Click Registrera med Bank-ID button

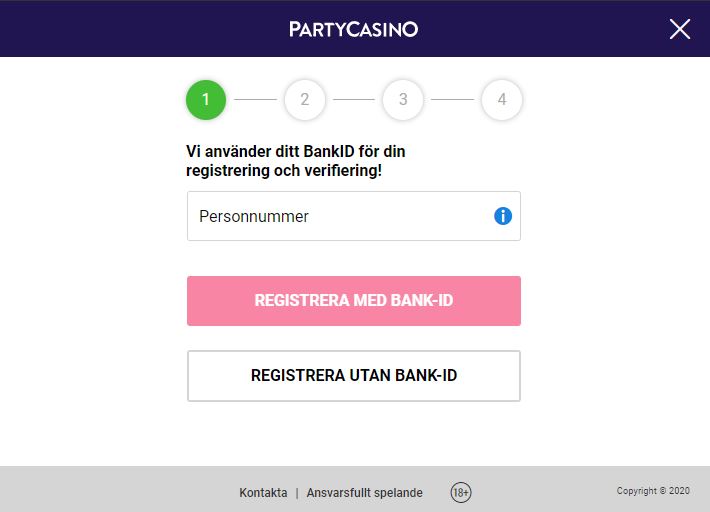coord(354,301)
